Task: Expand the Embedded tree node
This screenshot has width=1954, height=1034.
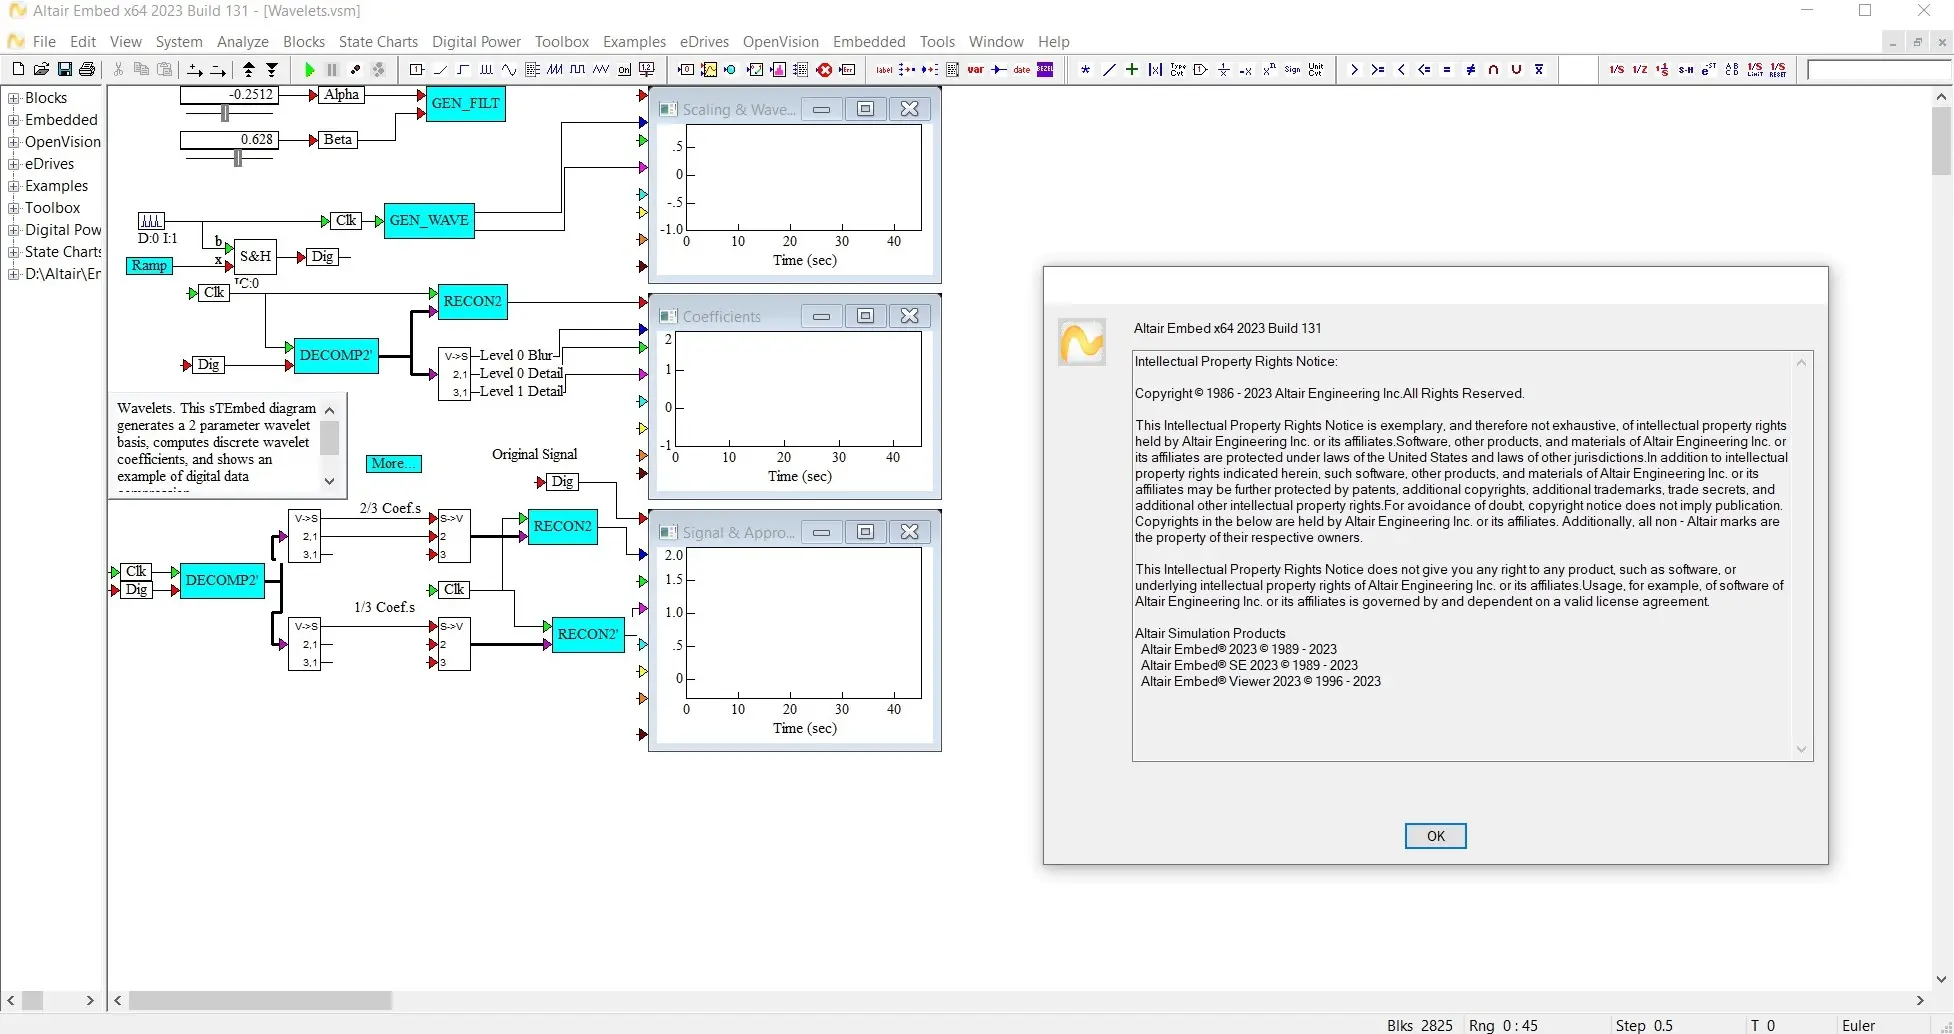Action: click(x=14, y=120)
